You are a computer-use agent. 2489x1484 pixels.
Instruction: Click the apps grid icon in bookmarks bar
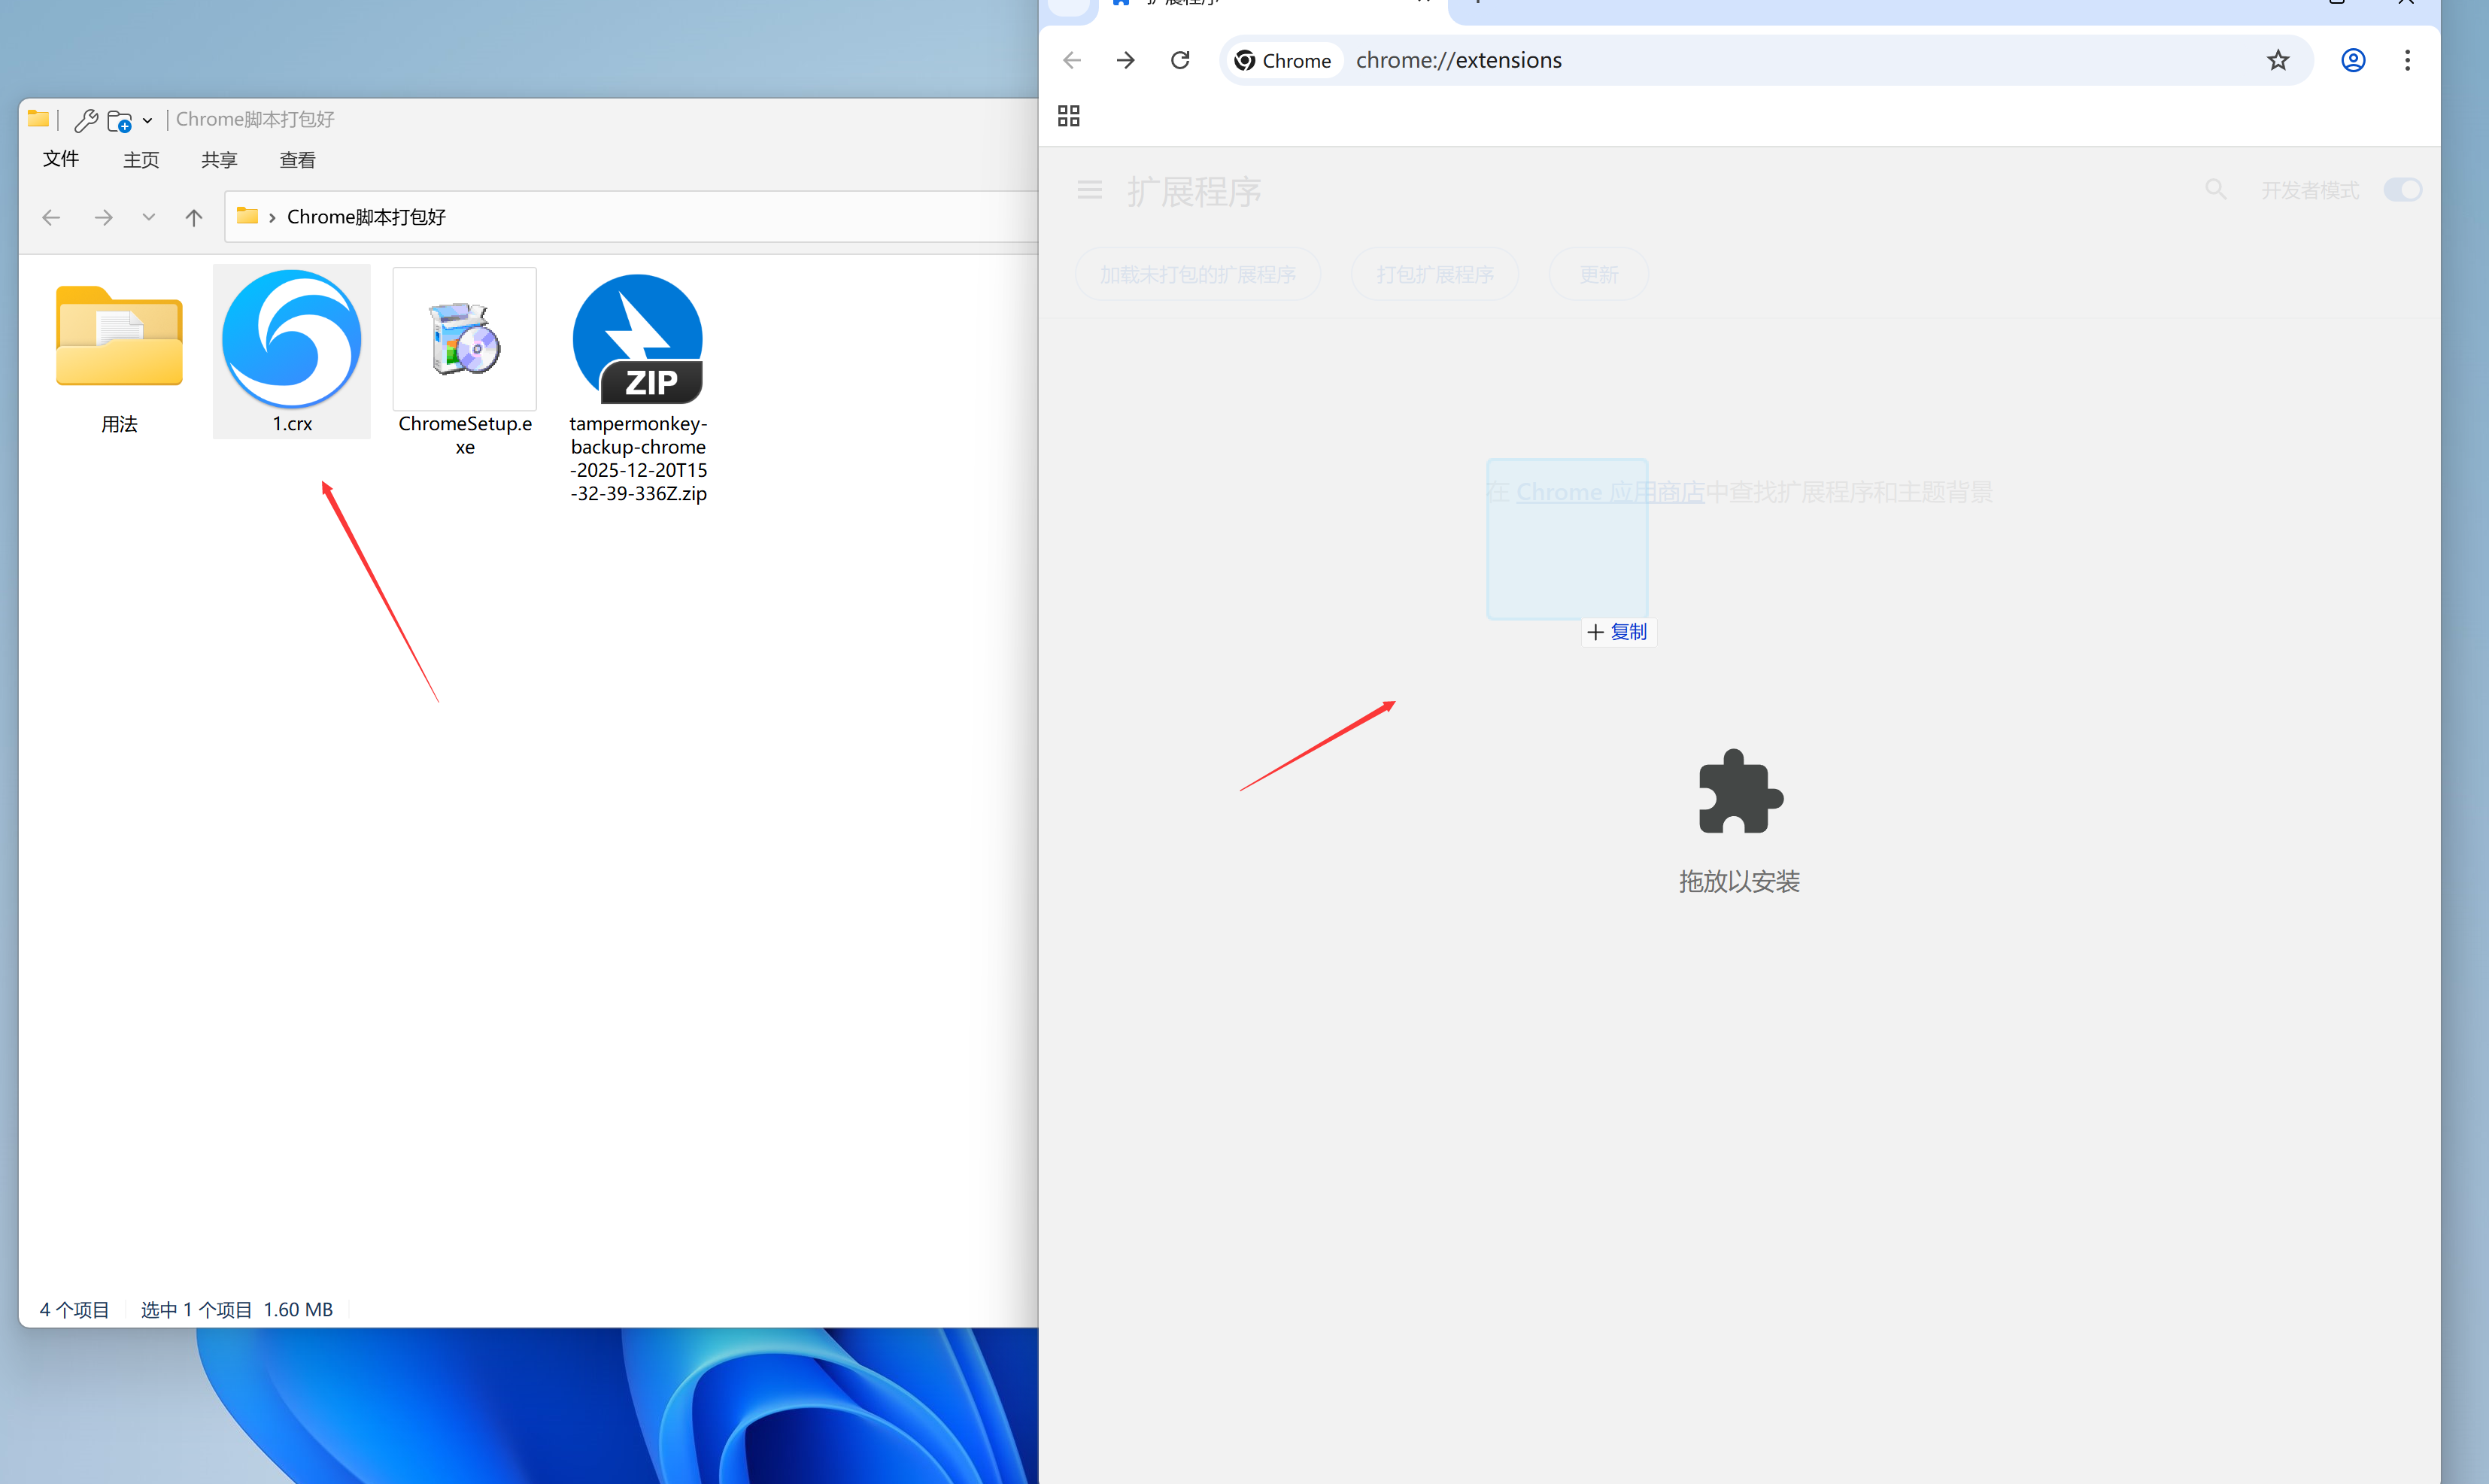click(x=1068, y=116)
